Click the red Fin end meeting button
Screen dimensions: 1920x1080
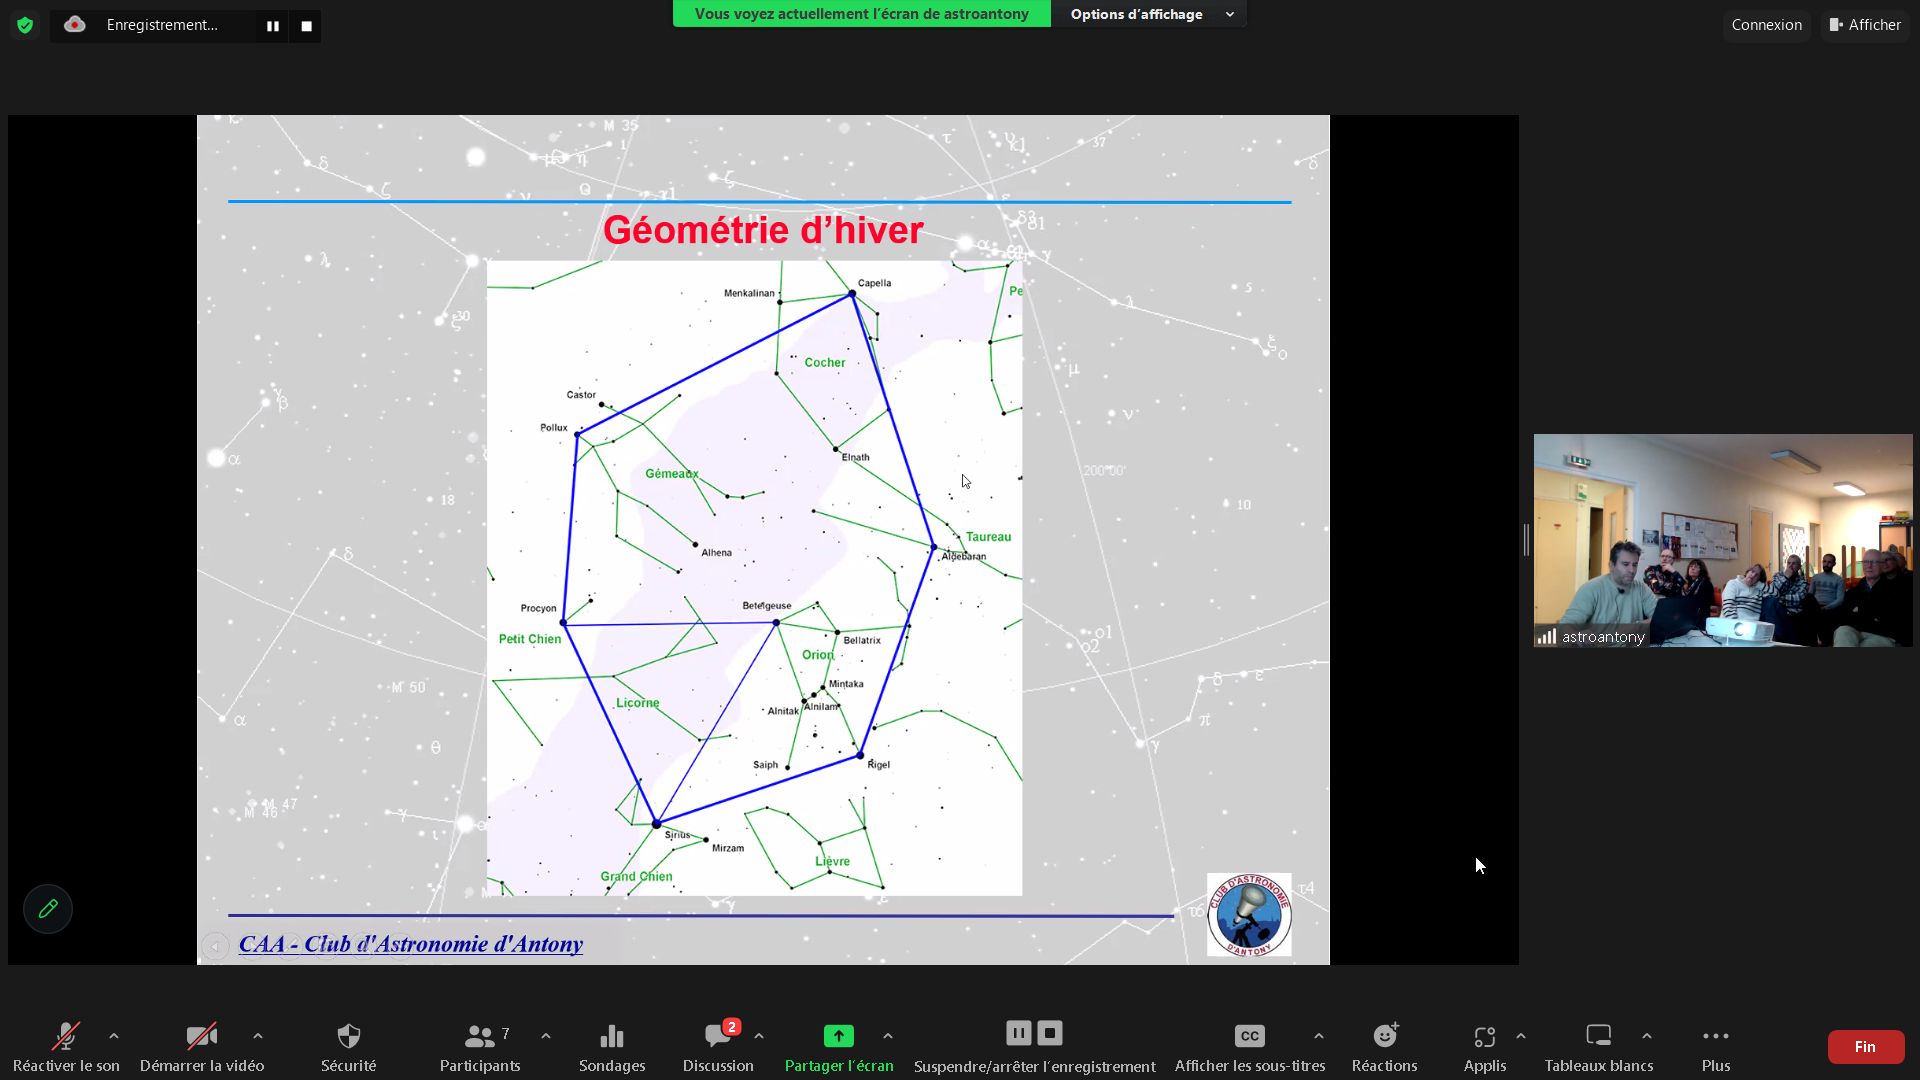[x=1866, y=1047]
